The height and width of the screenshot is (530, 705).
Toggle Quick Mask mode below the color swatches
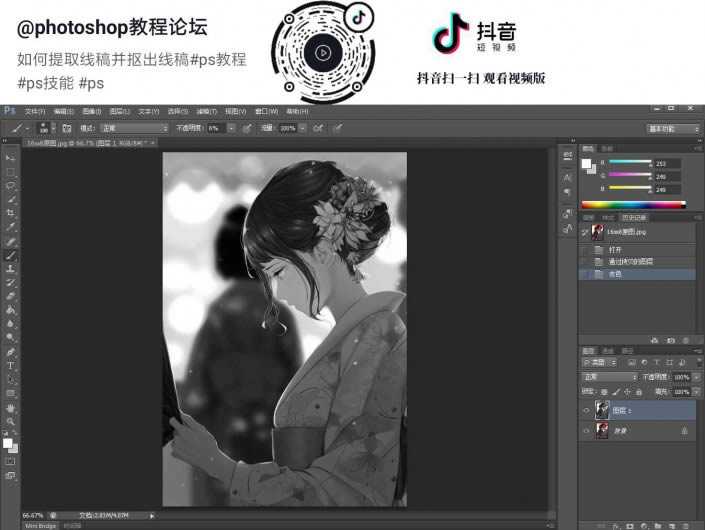(10, 462)
